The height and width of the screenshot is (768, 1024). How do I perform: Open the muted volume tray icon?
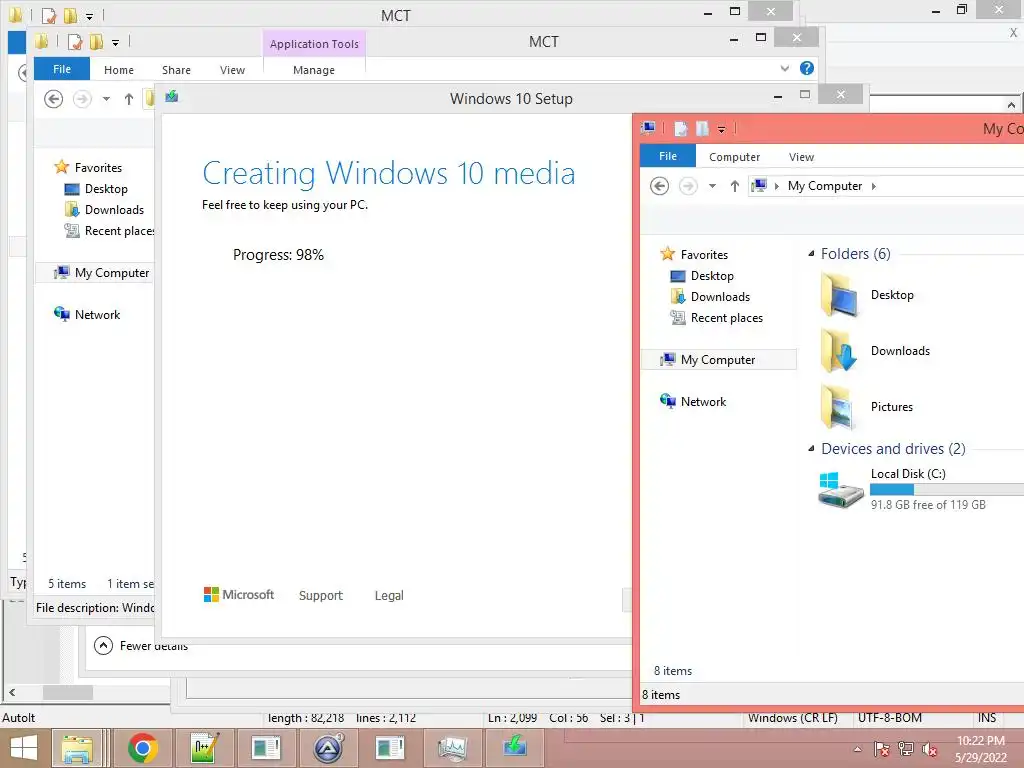pos(929,749)
